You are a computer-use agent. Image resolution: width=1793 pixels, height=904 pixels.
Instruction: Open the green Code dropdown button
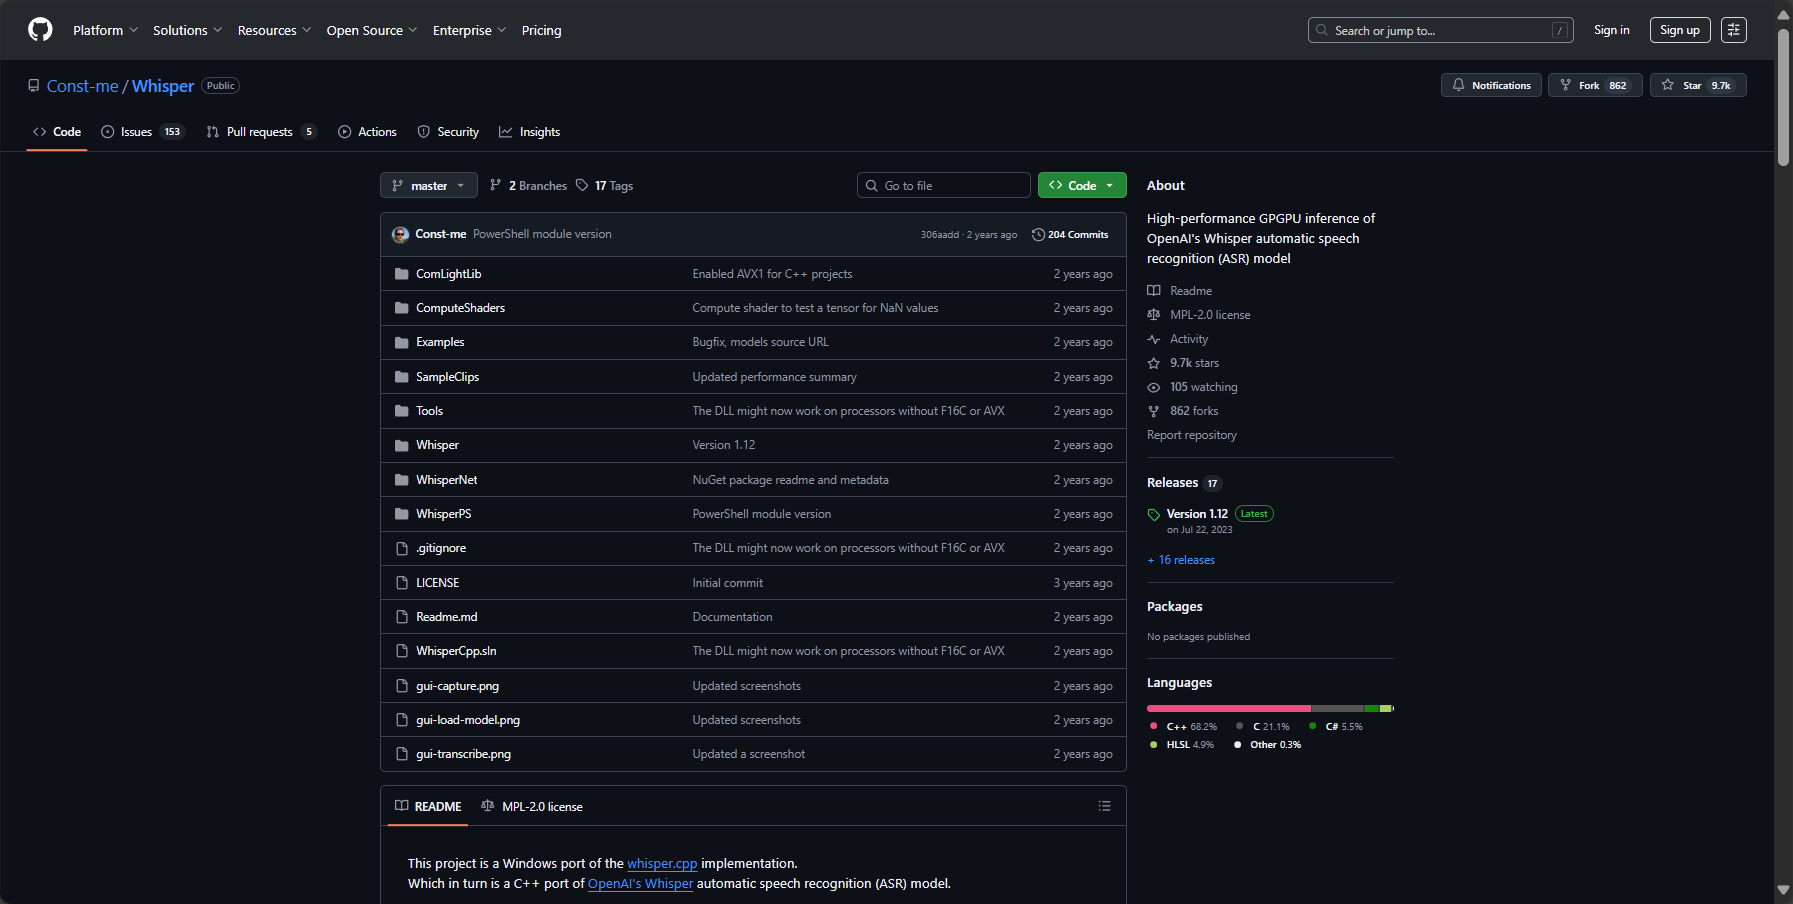(1082, 186)
